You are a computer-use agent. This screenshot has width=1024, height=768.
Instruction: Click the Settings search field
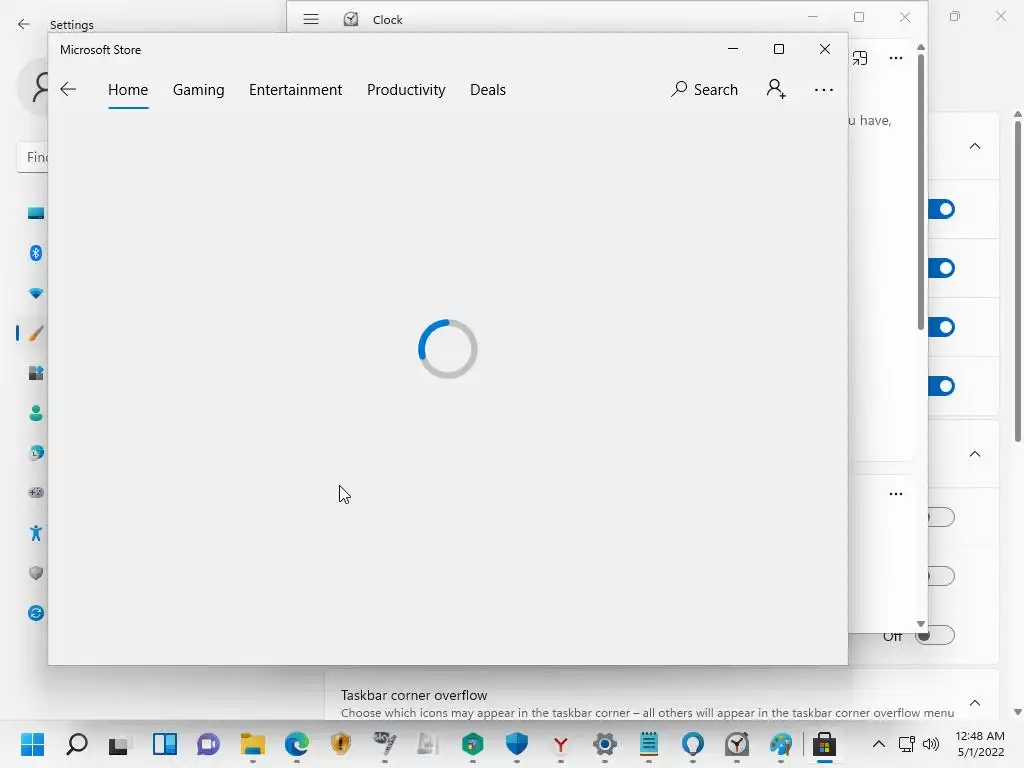tap(33, 157)
